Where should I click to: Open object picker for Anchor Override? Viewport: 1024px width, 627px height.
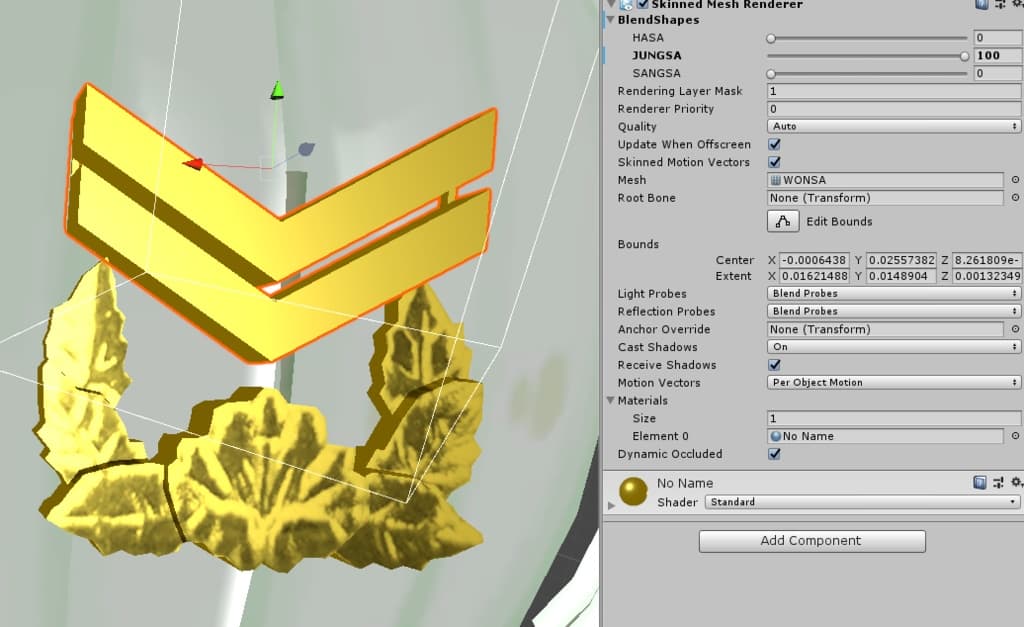pyautogui.click(x=1015, y=329)
